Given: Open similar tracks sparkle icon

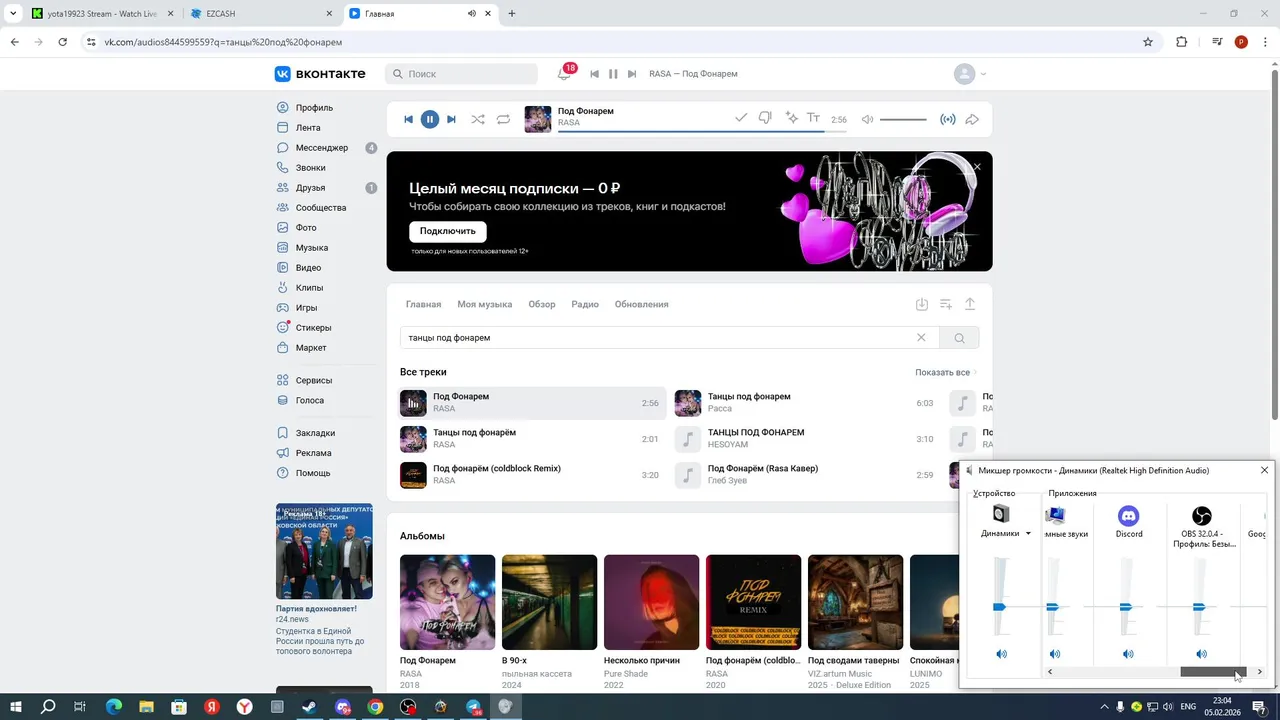Looking at the screenshot, I should point(791,118).
